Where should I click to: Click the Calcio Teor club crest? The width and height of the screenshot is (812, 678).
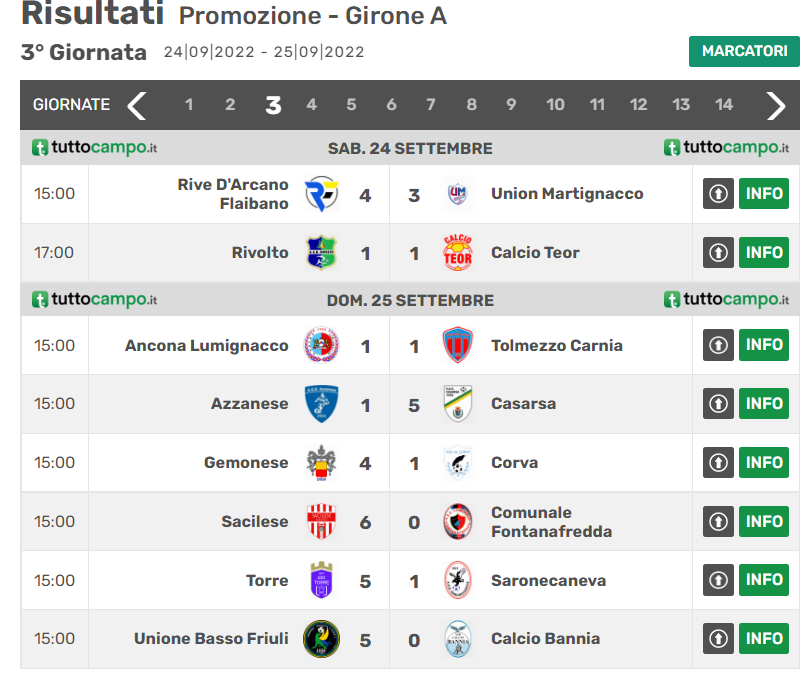(457, 253)
